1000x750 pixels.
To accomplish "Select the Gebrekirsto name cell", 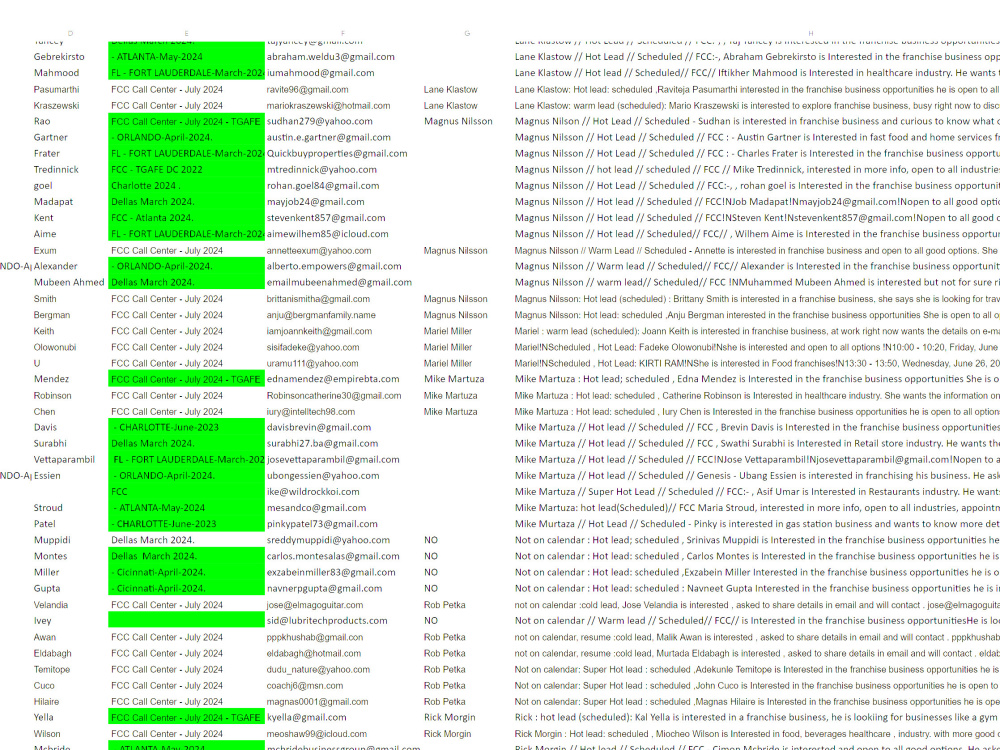I will pyautogui.click(x=59, y=57).
